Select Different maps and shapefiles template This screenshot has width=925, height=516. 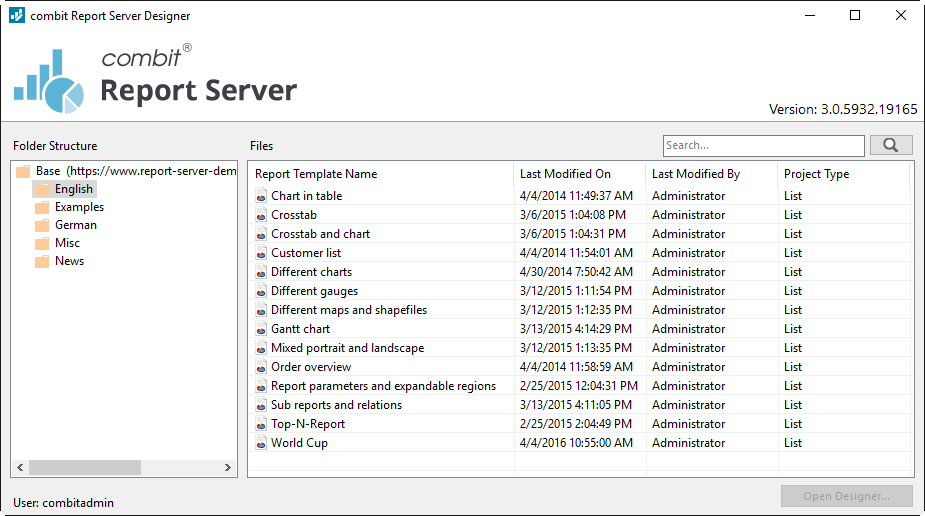(349, 310)
